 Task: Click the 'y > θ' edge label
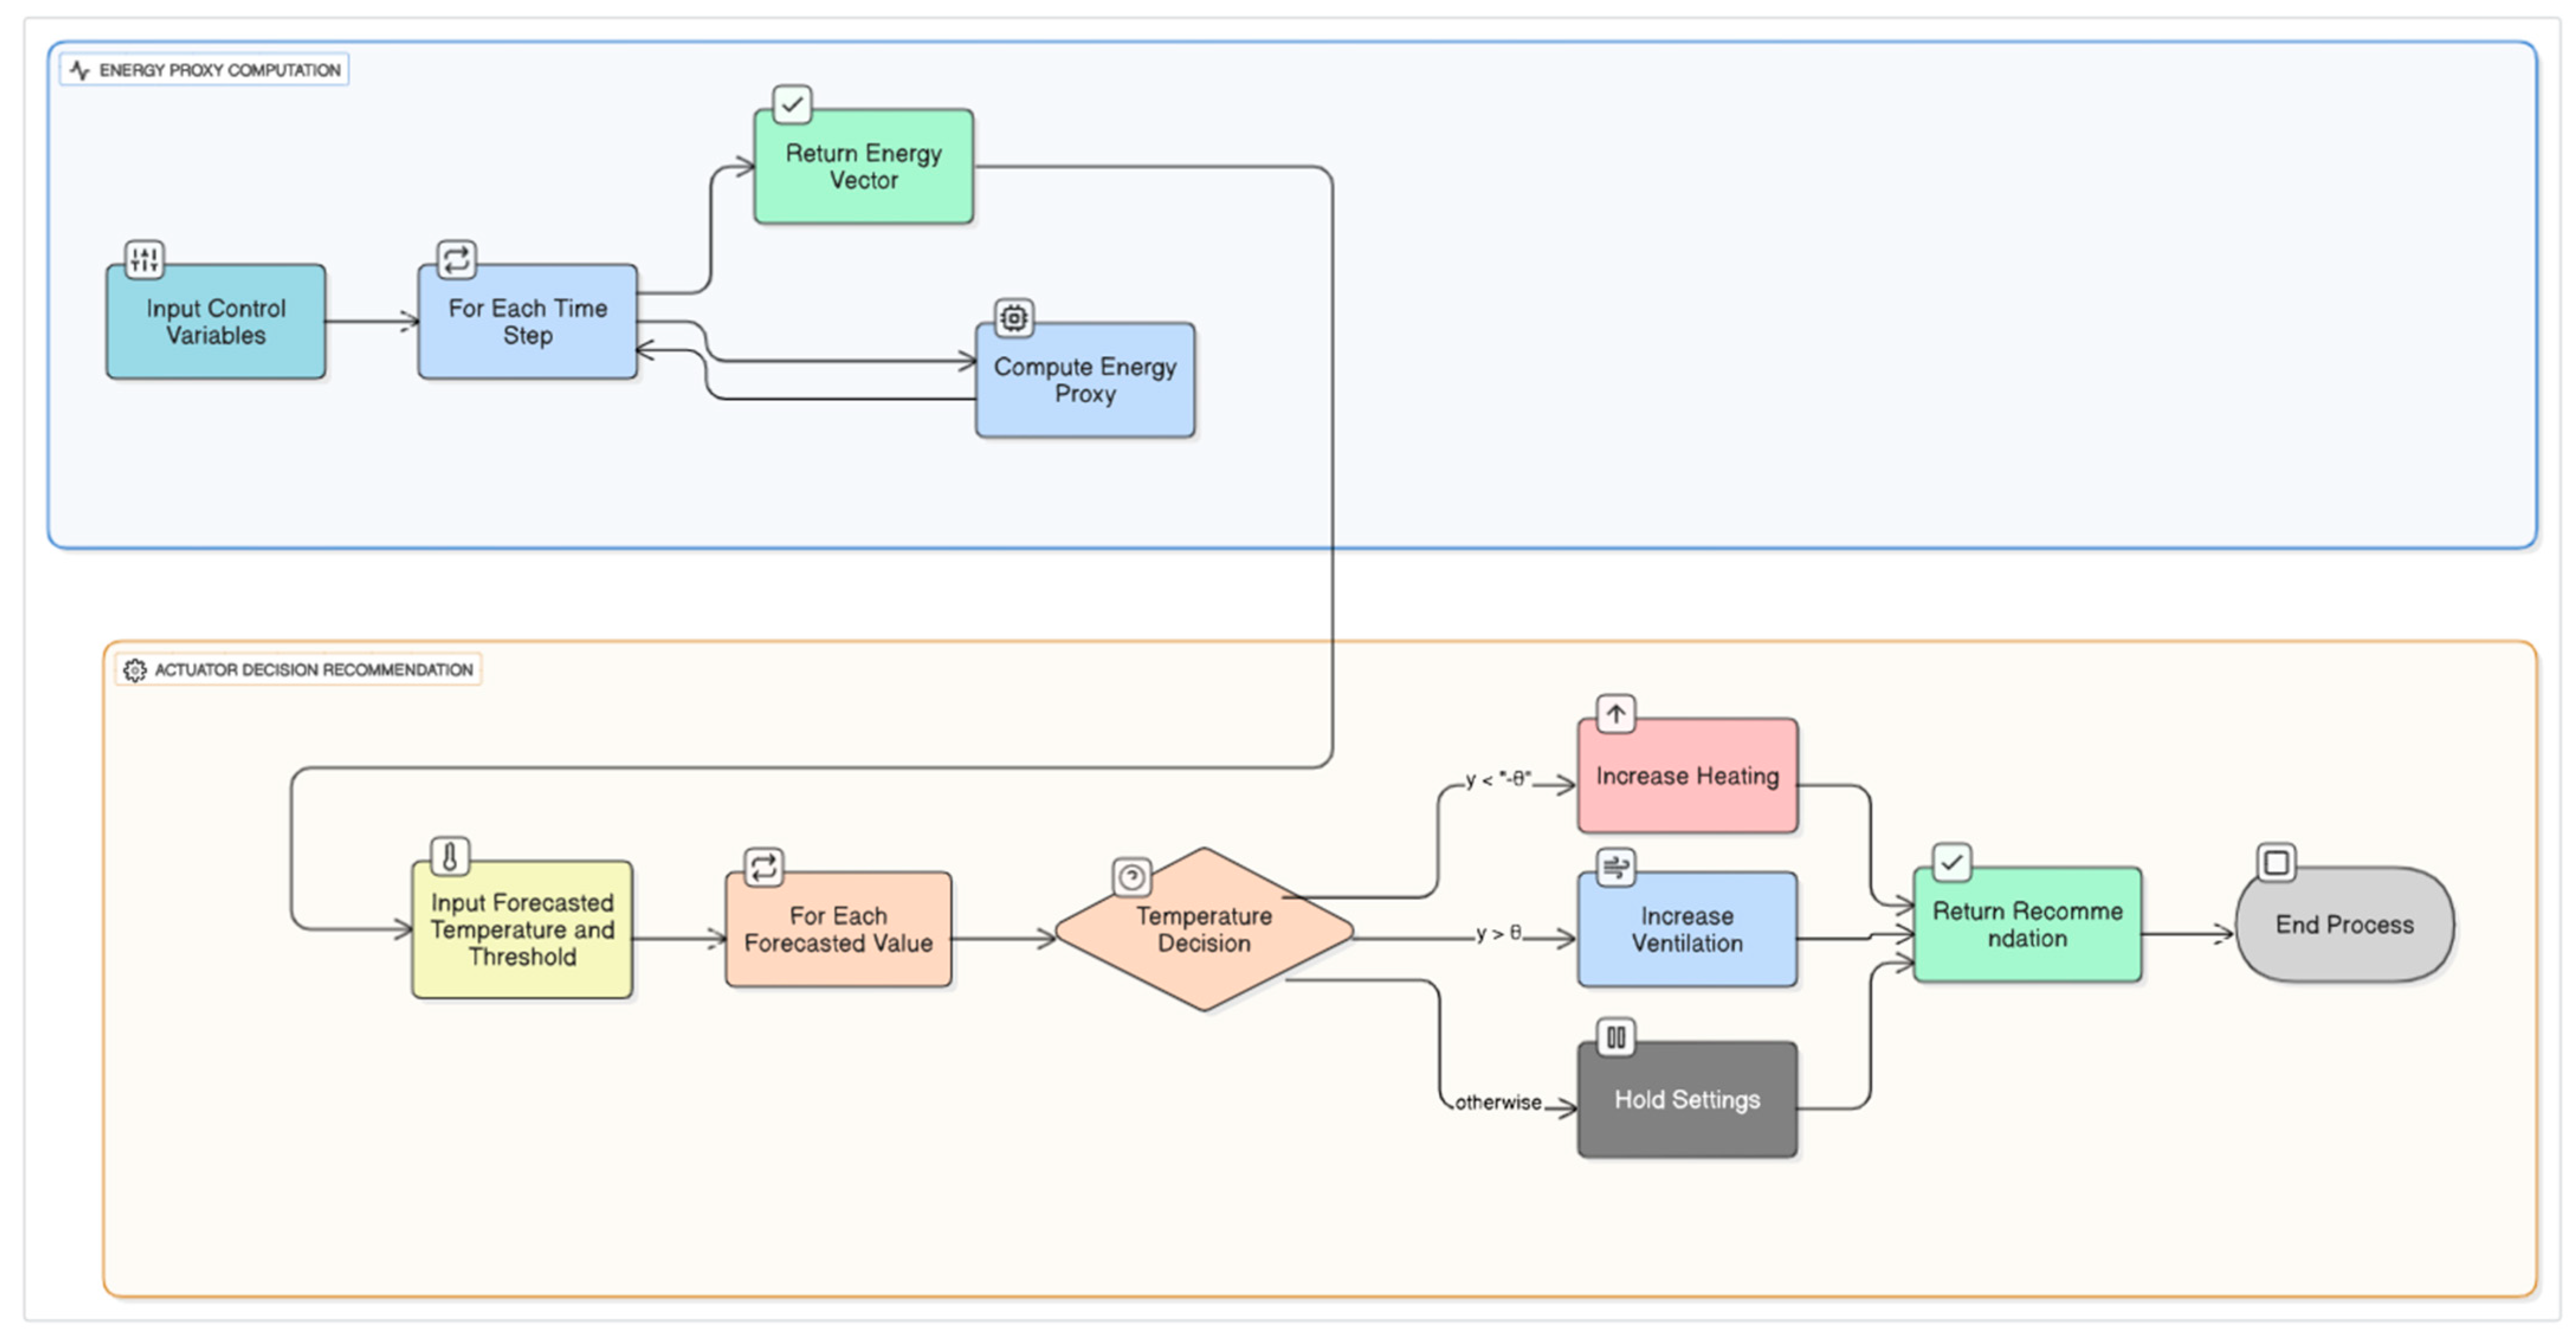pos(1498,933)
